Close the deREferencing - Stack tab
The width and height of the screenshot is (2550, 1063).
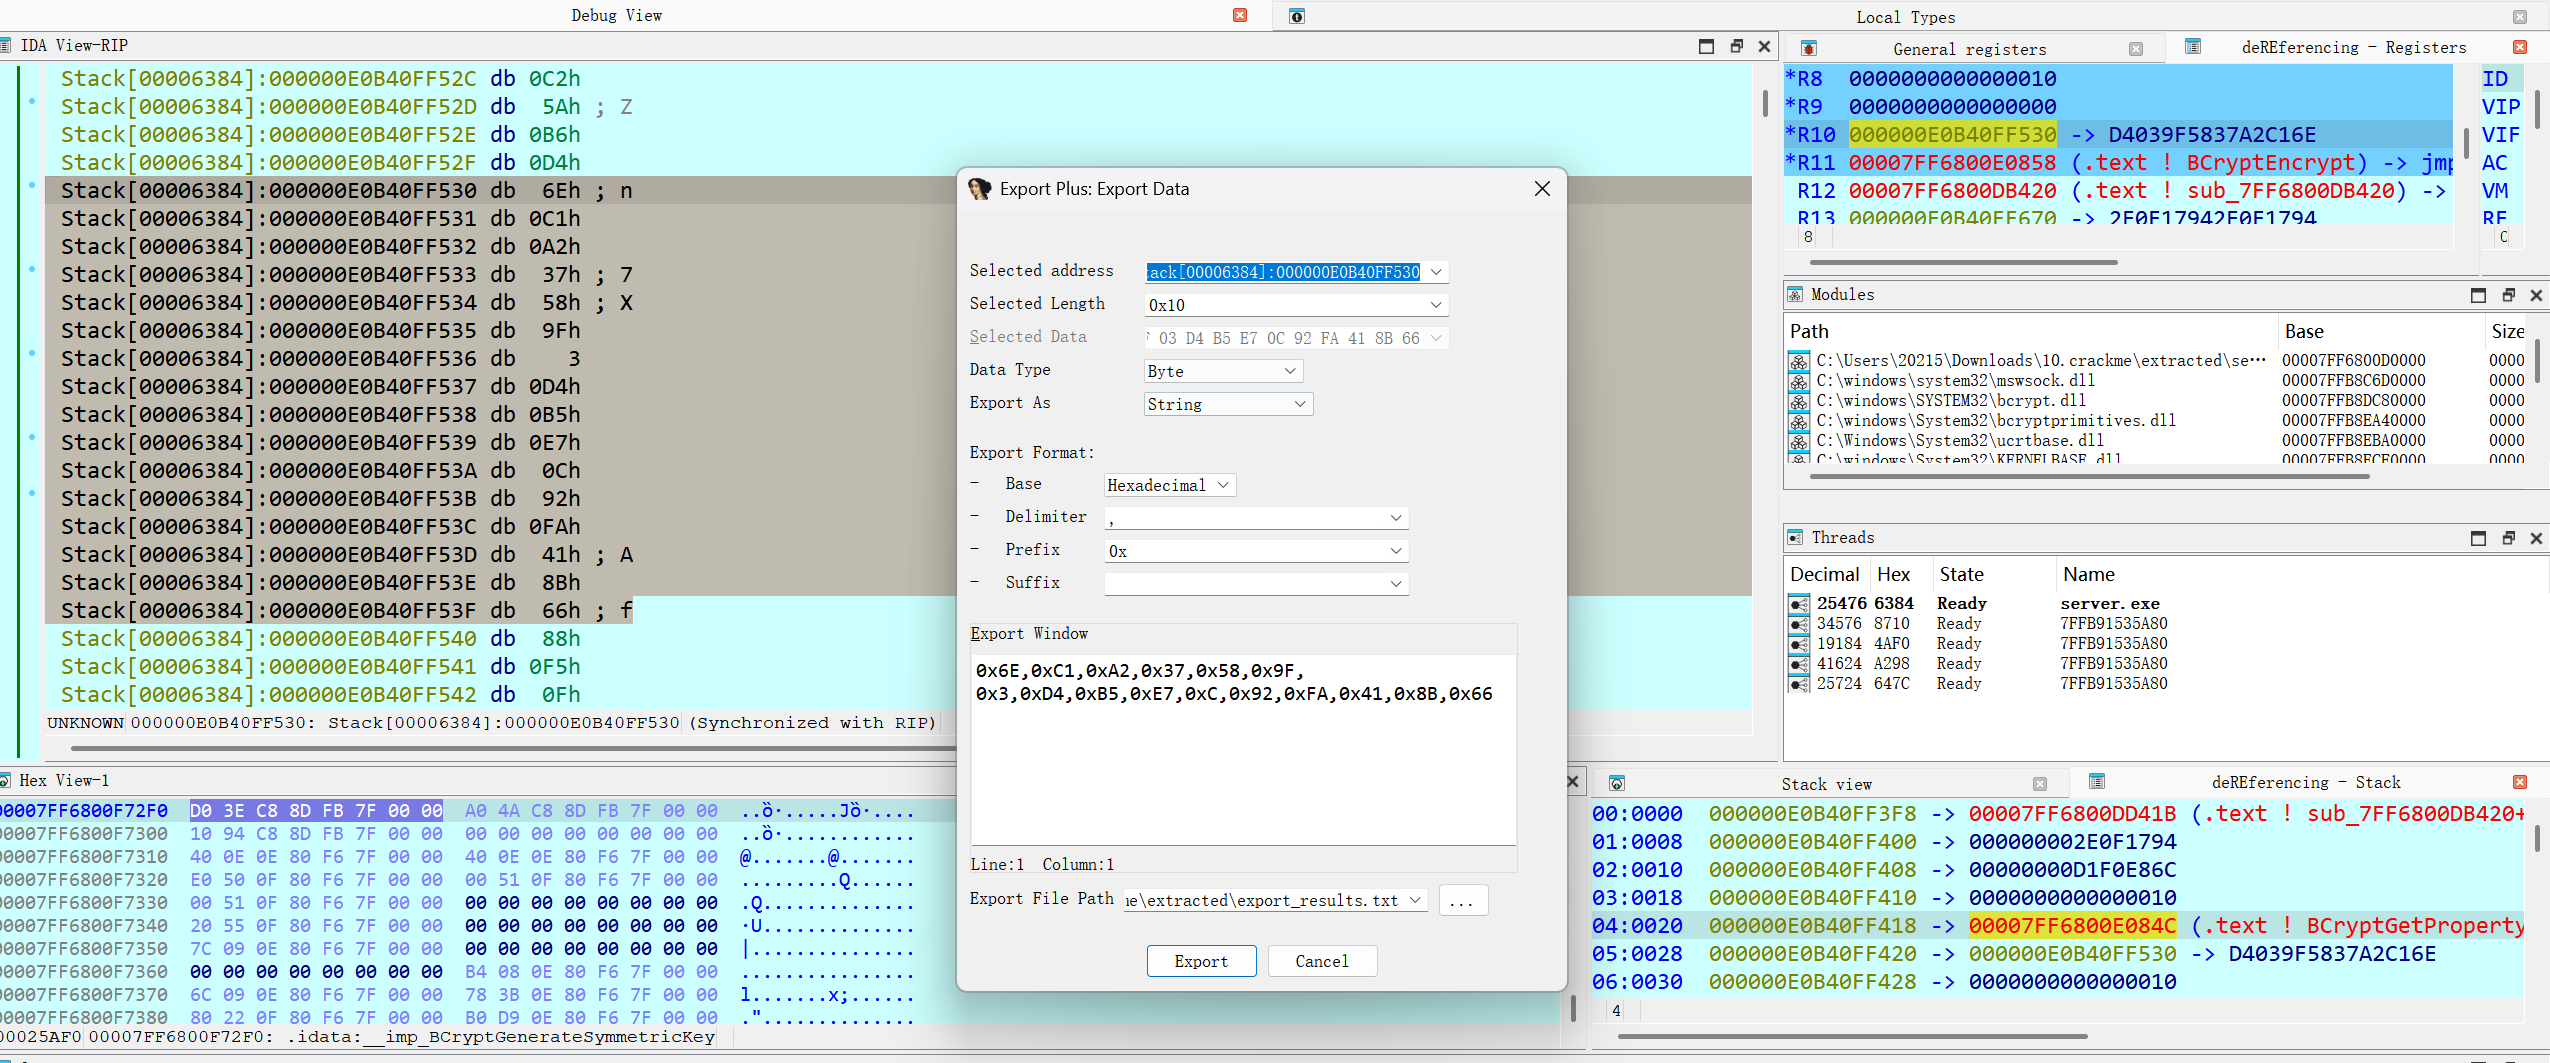(2520, 782)
